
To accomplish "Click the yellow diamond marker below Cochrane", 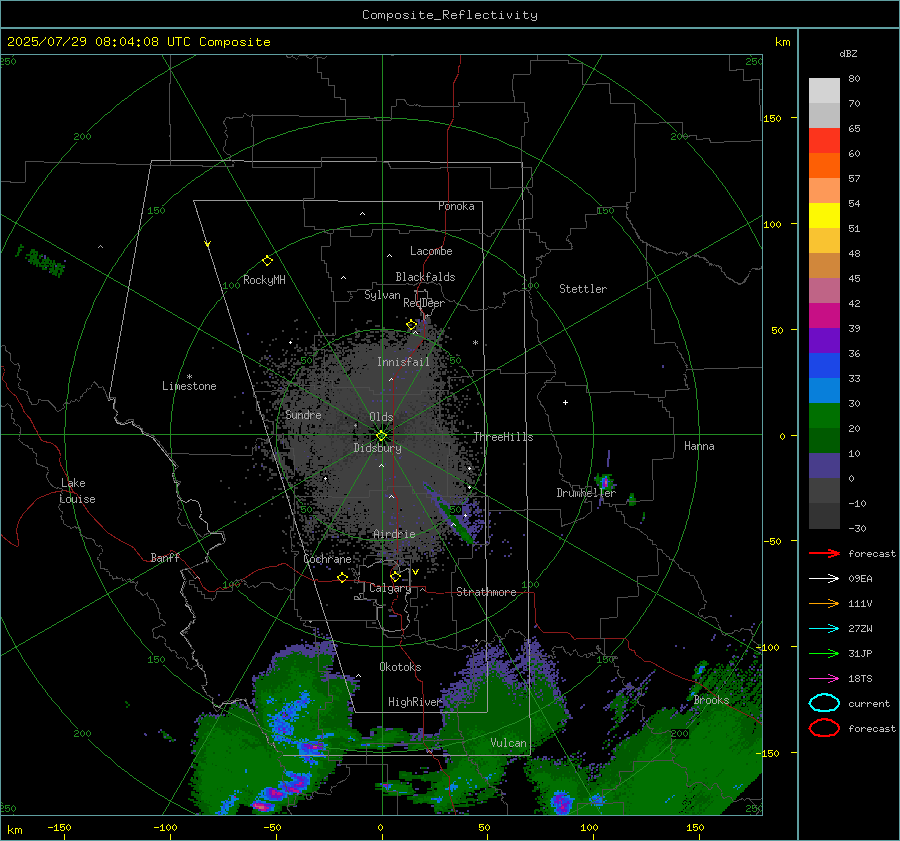I will point(342,577).
